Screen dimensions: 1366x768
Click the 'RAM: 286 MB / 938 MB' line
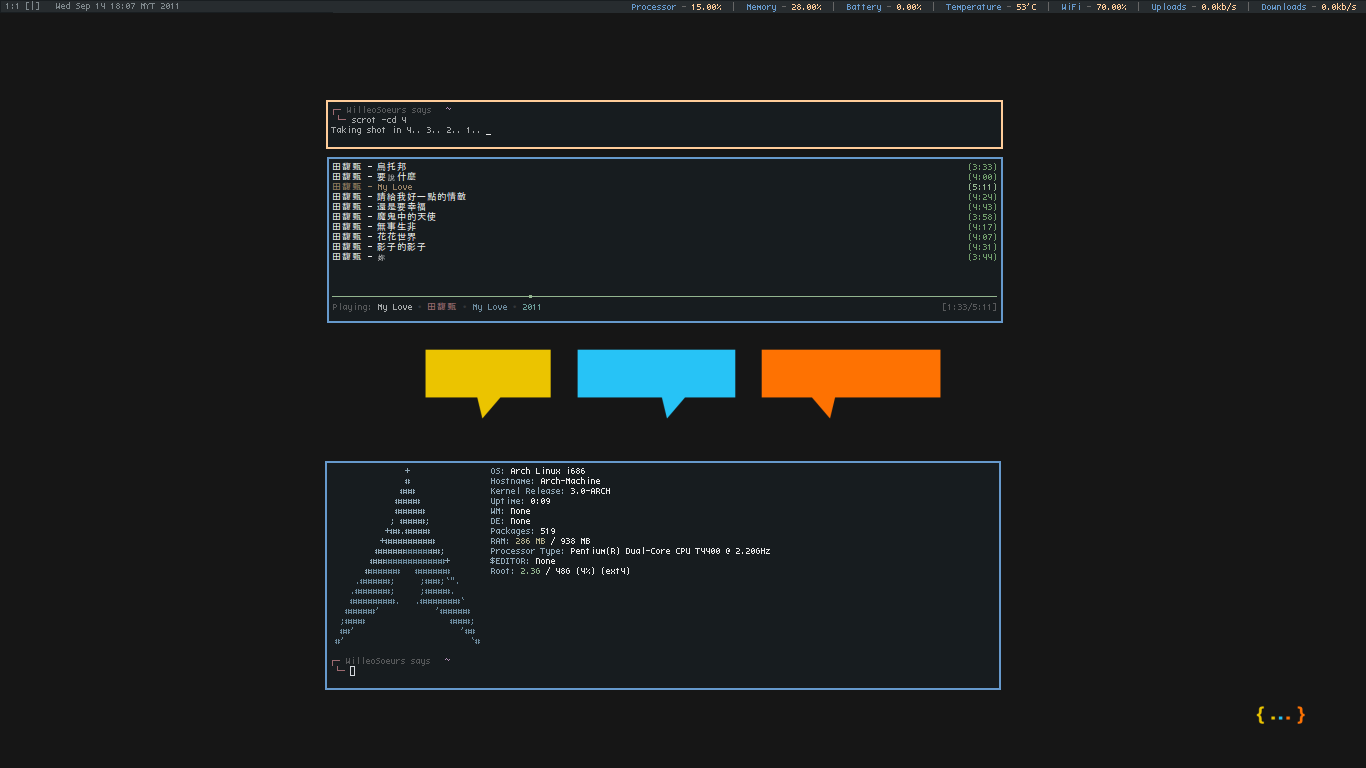(540, 541)
